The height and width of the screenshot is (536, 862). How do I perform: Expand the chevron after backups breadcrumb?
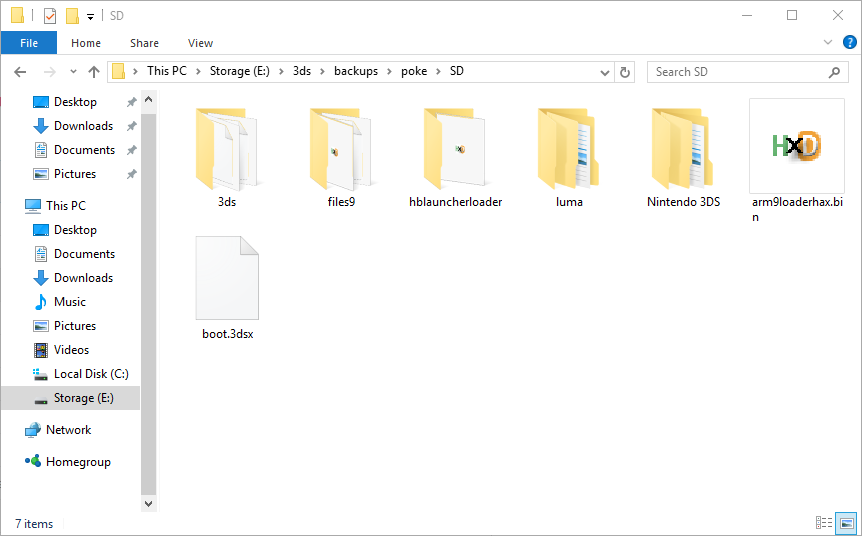(389, 71)
